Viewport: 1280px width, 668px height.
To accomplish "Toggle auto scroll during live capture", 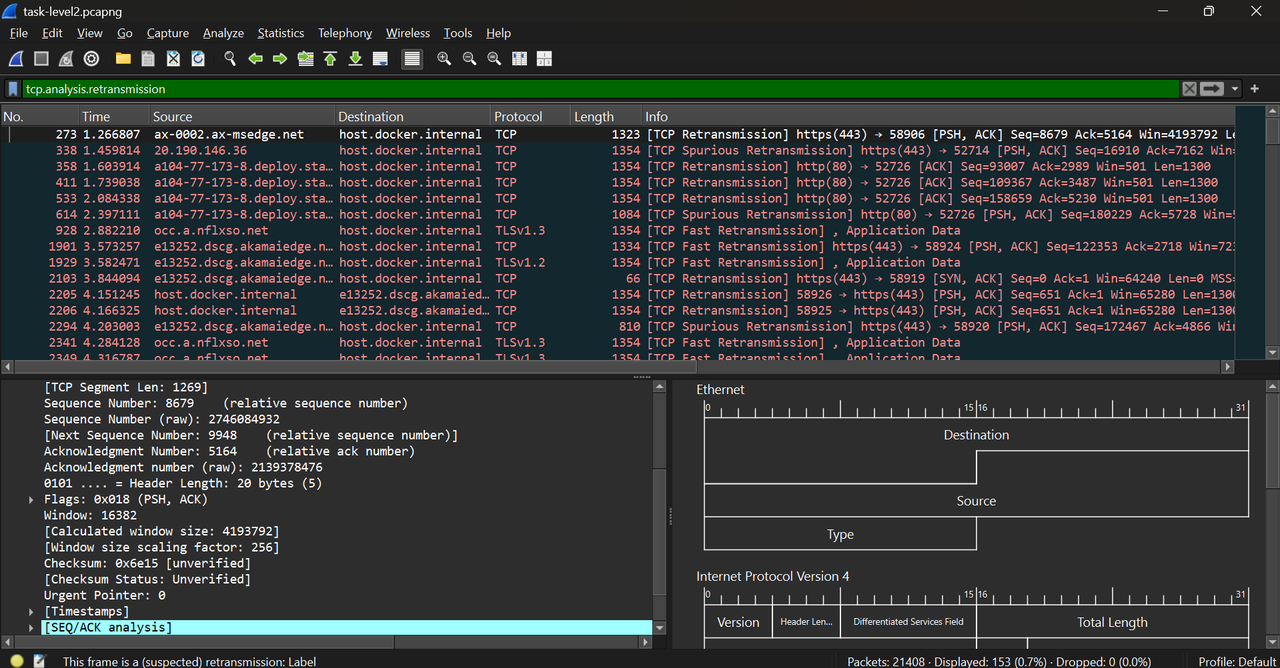I will [x=380, y=59].
